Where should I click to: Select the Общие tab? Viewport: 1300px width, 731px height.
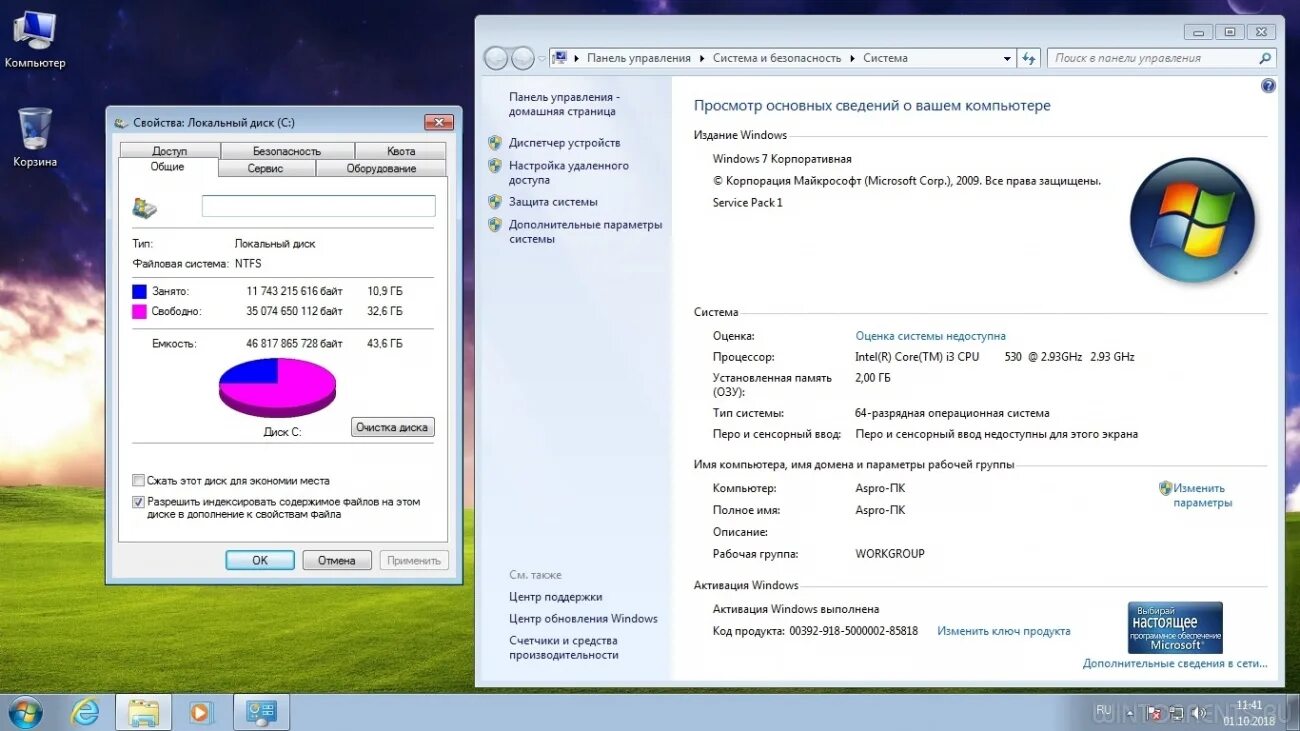167,167
